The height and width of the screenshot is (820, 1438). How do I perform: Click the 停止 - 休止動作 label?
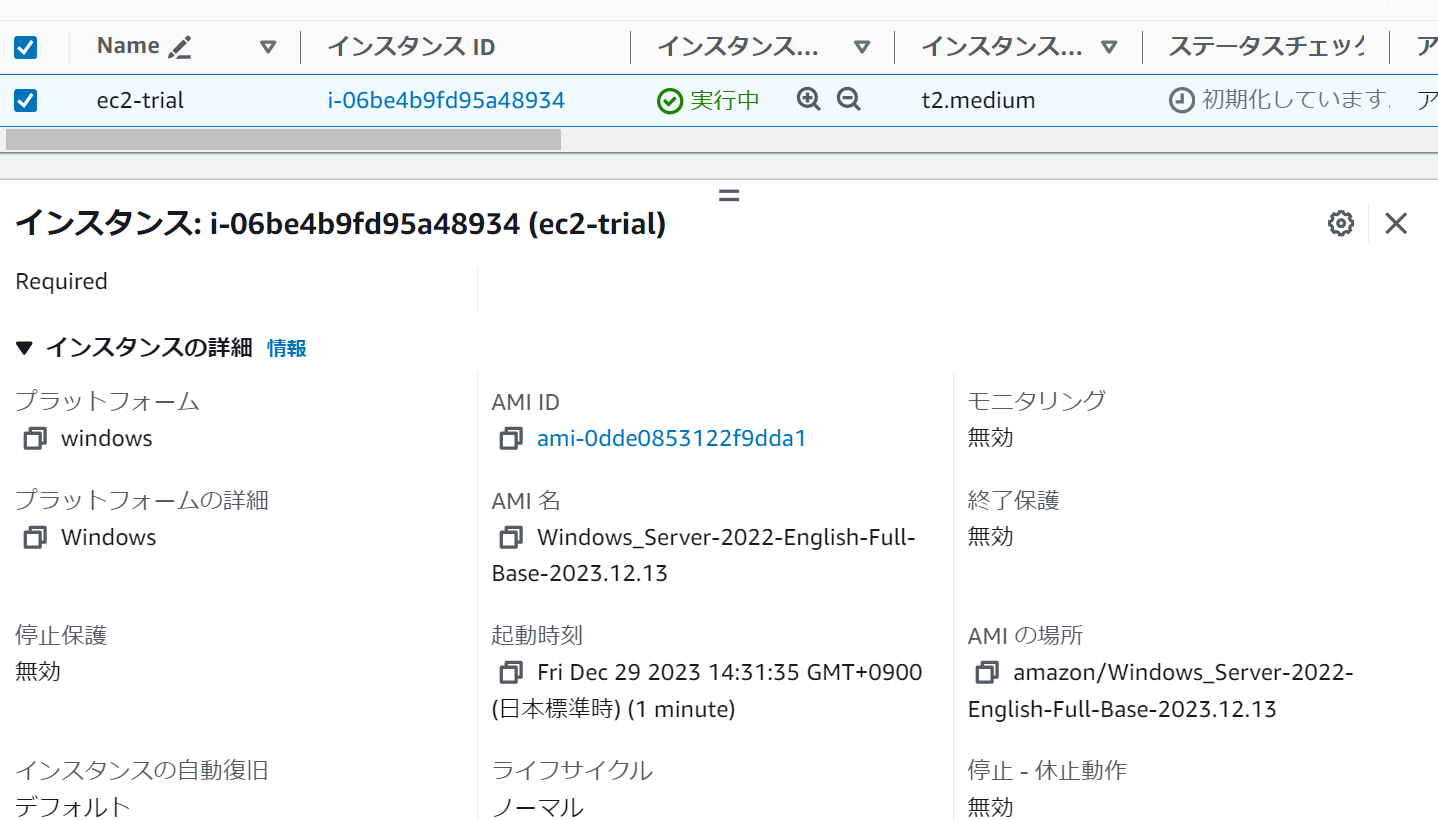tap(1047, 770)
